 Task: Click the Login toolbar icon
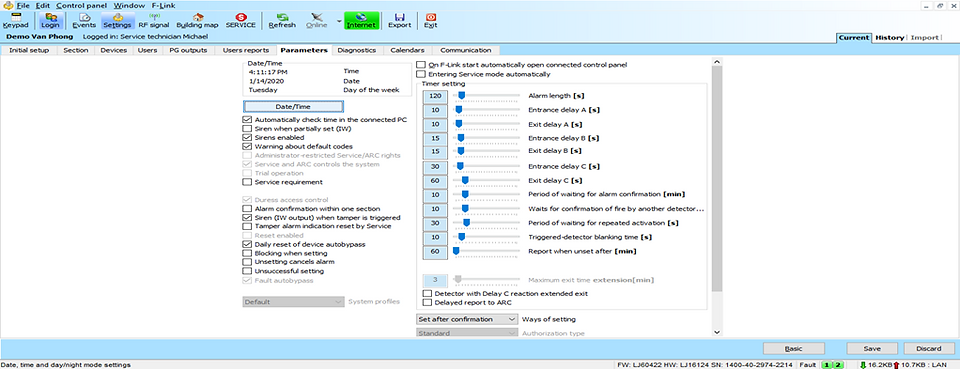(x=50, y=21)
